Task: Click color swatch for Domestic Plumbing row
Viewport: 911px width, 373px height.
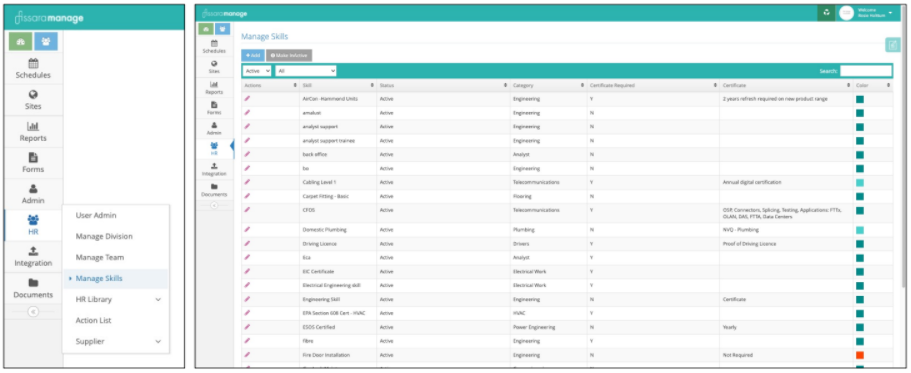Action: [859, 230]
